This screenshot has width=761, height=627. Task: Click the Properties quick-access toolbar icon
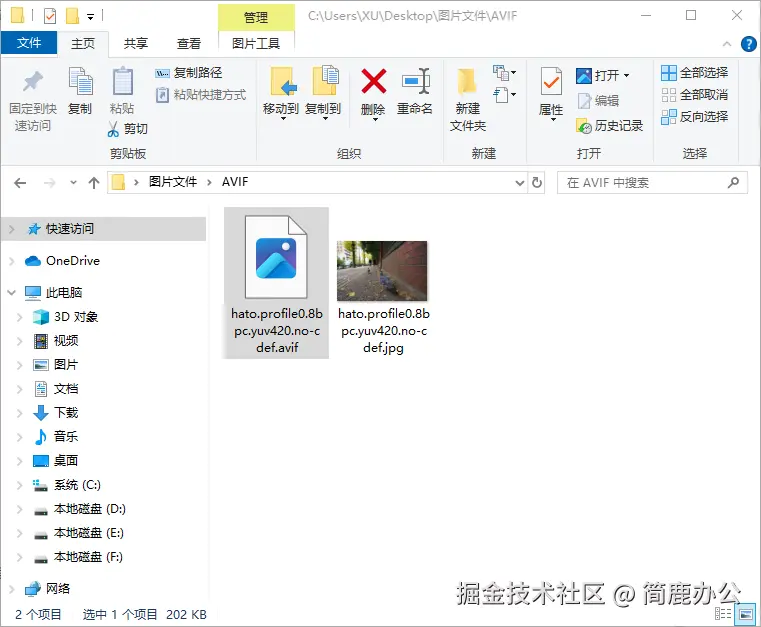pos(50,16)
